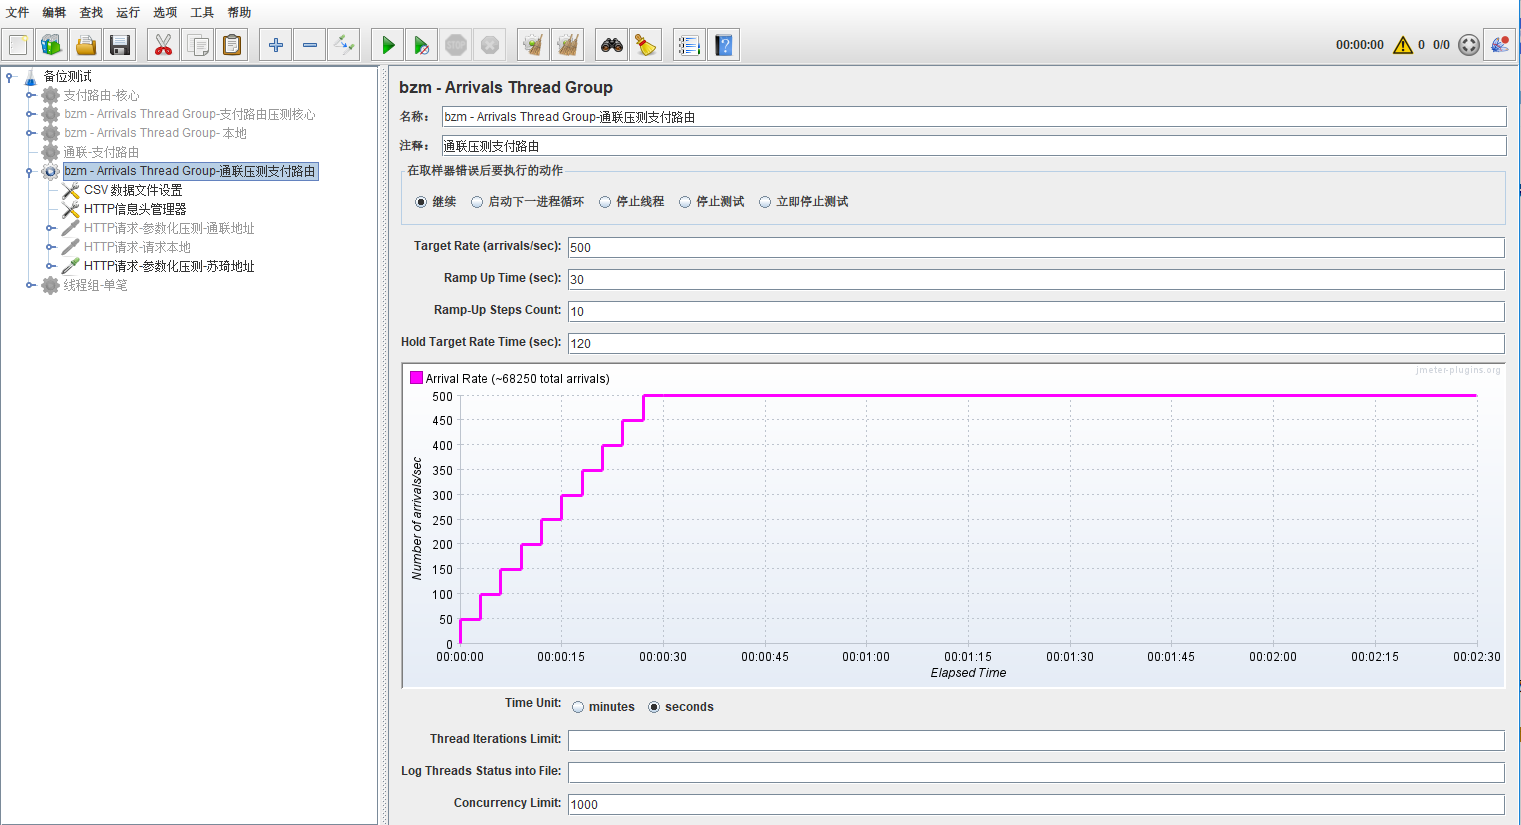
Task: Open the 编辑 menu
Action: 54,12
